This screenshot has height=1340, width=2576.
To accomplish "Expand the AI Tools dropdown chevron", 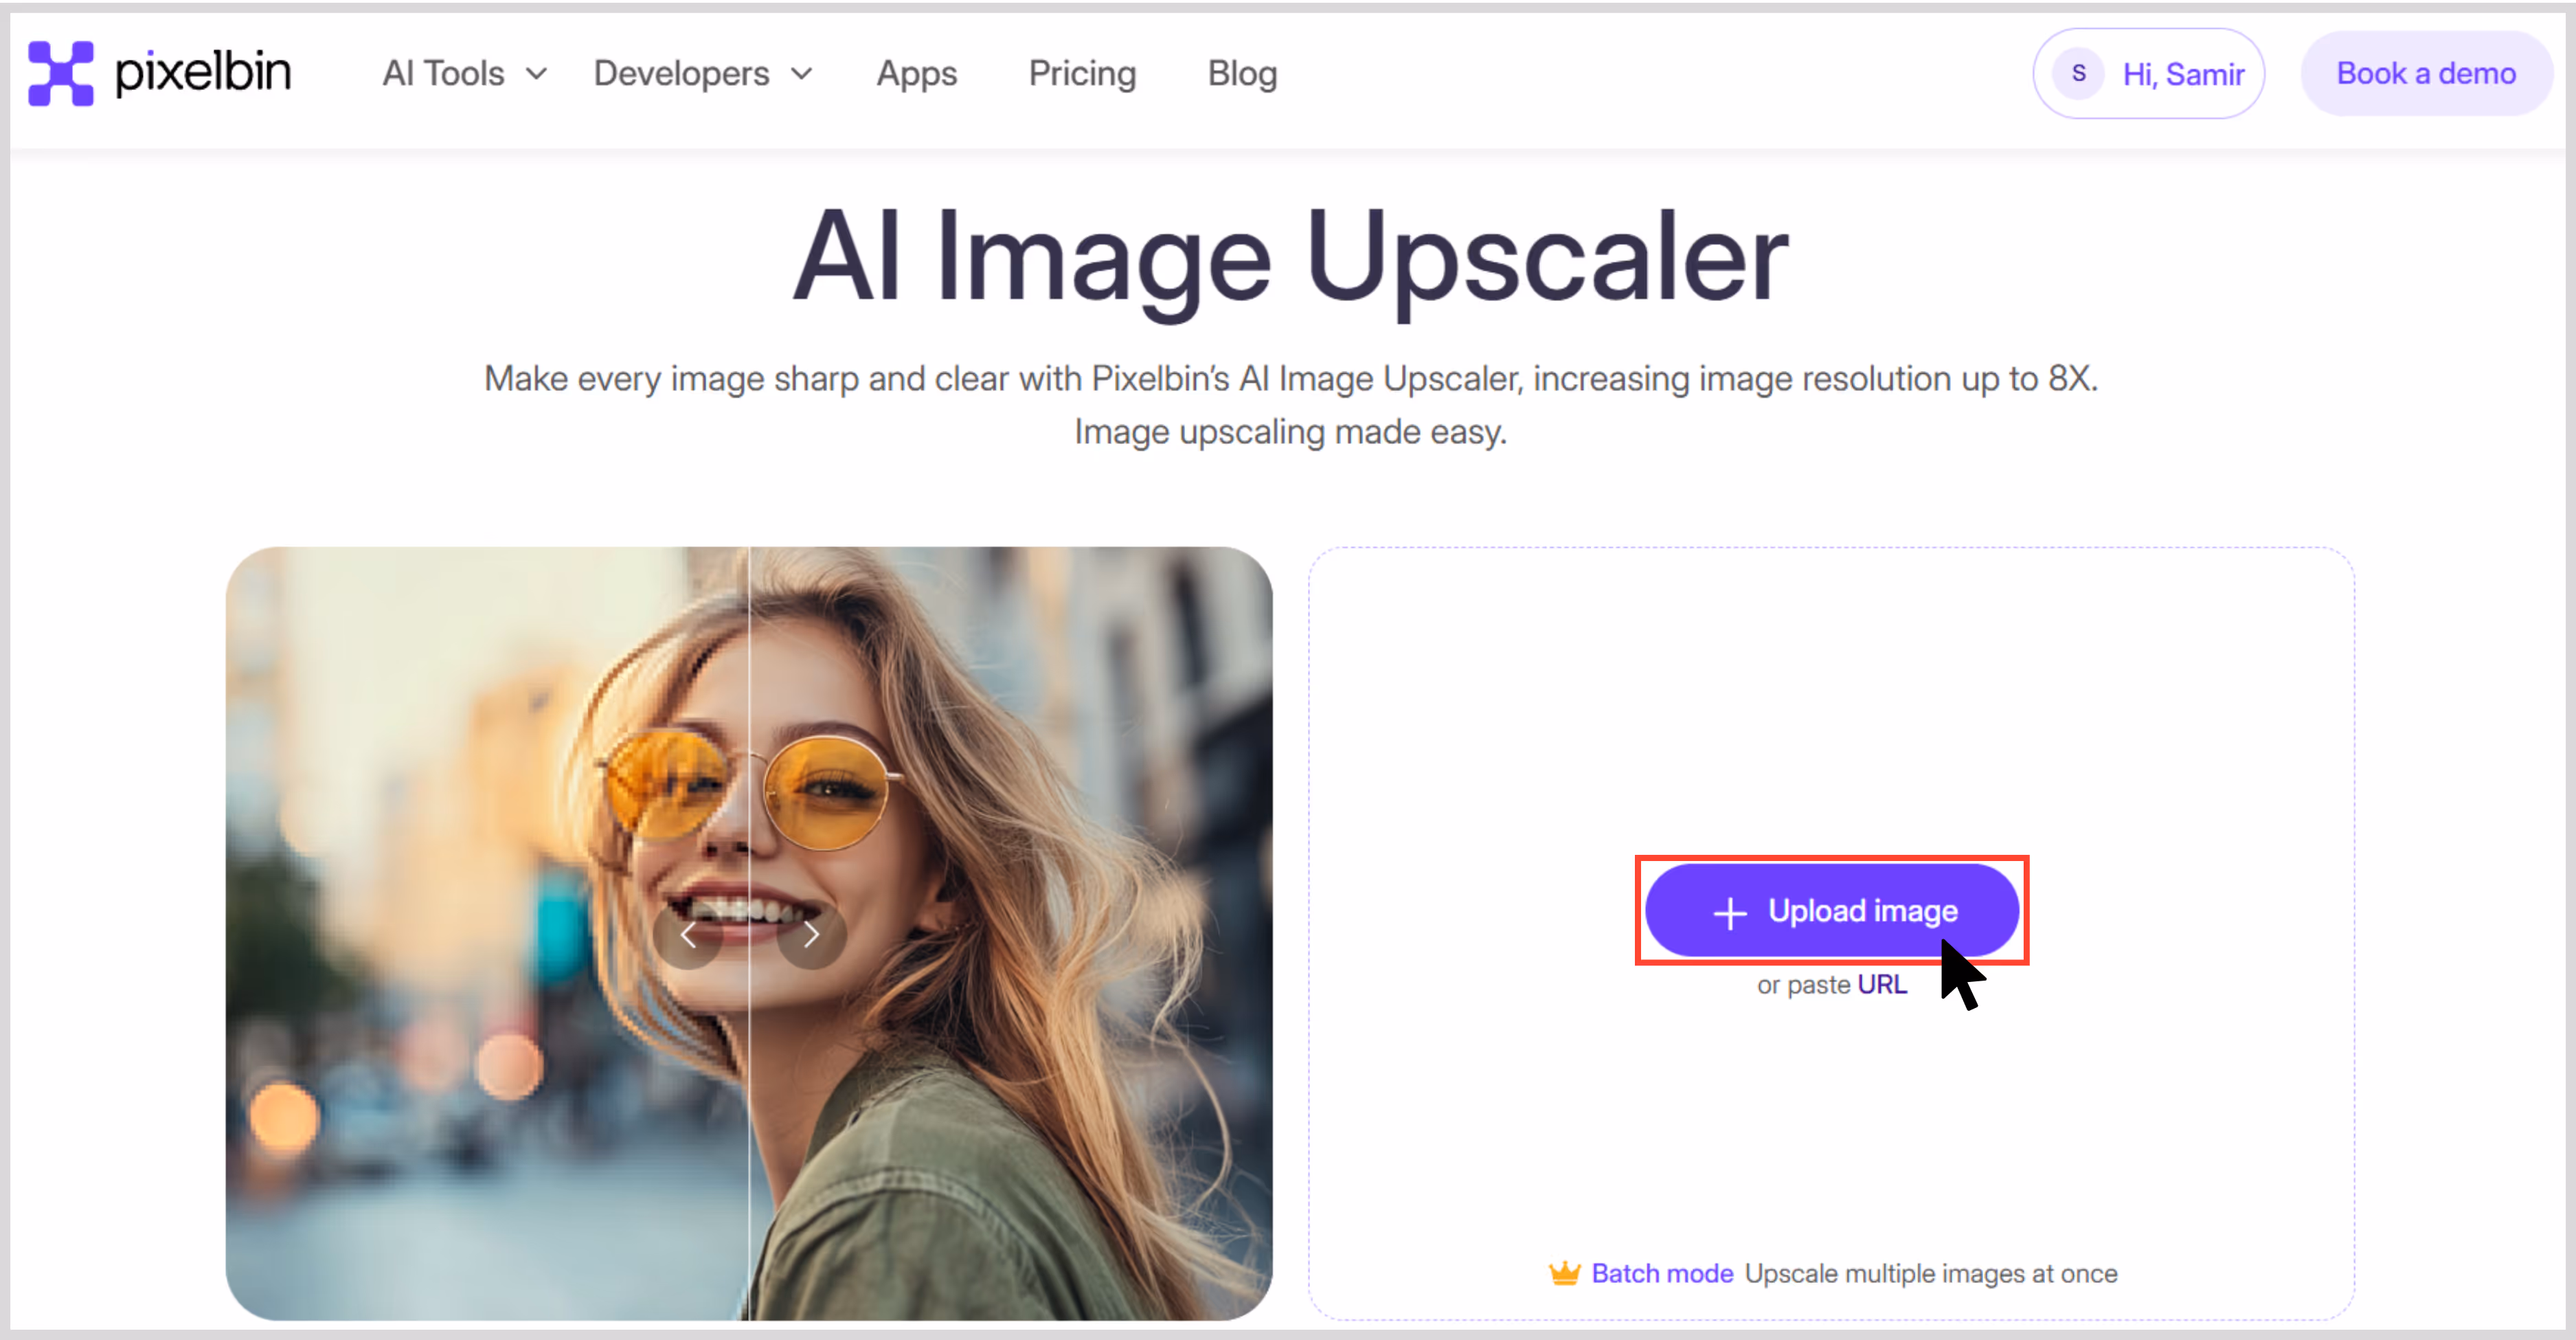I will point(537,74).
